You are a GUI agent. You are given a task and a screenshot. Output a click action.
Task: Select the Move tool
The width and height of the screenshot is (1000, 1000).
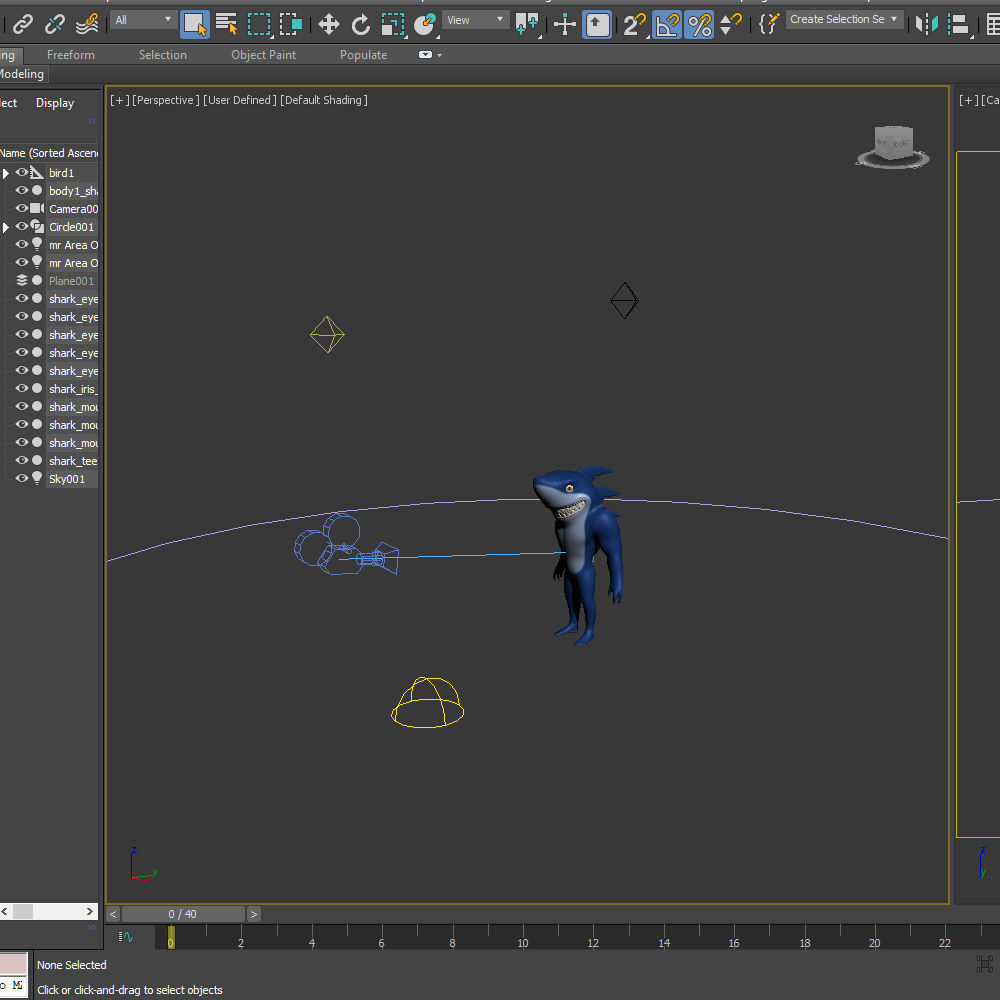click(x=328, y=24)
